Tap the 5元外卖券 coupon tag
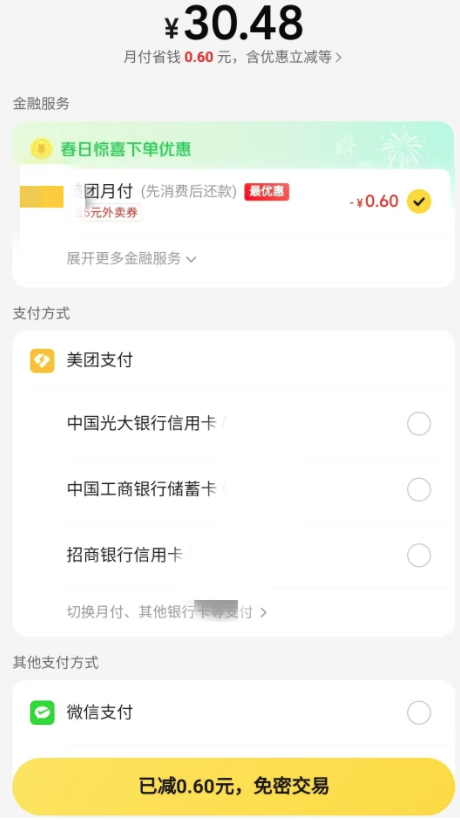The height and width of the screenshot is (820, 460). pos(108,212)
